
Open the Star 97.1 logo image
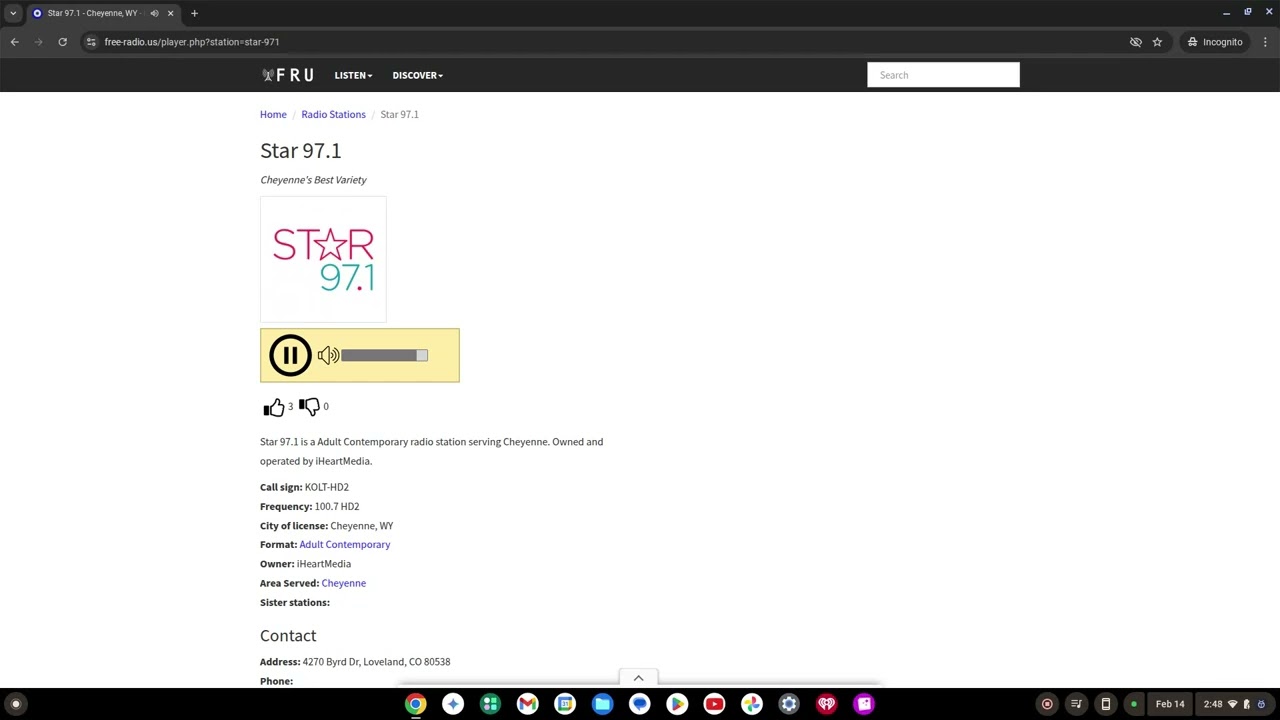323,259
